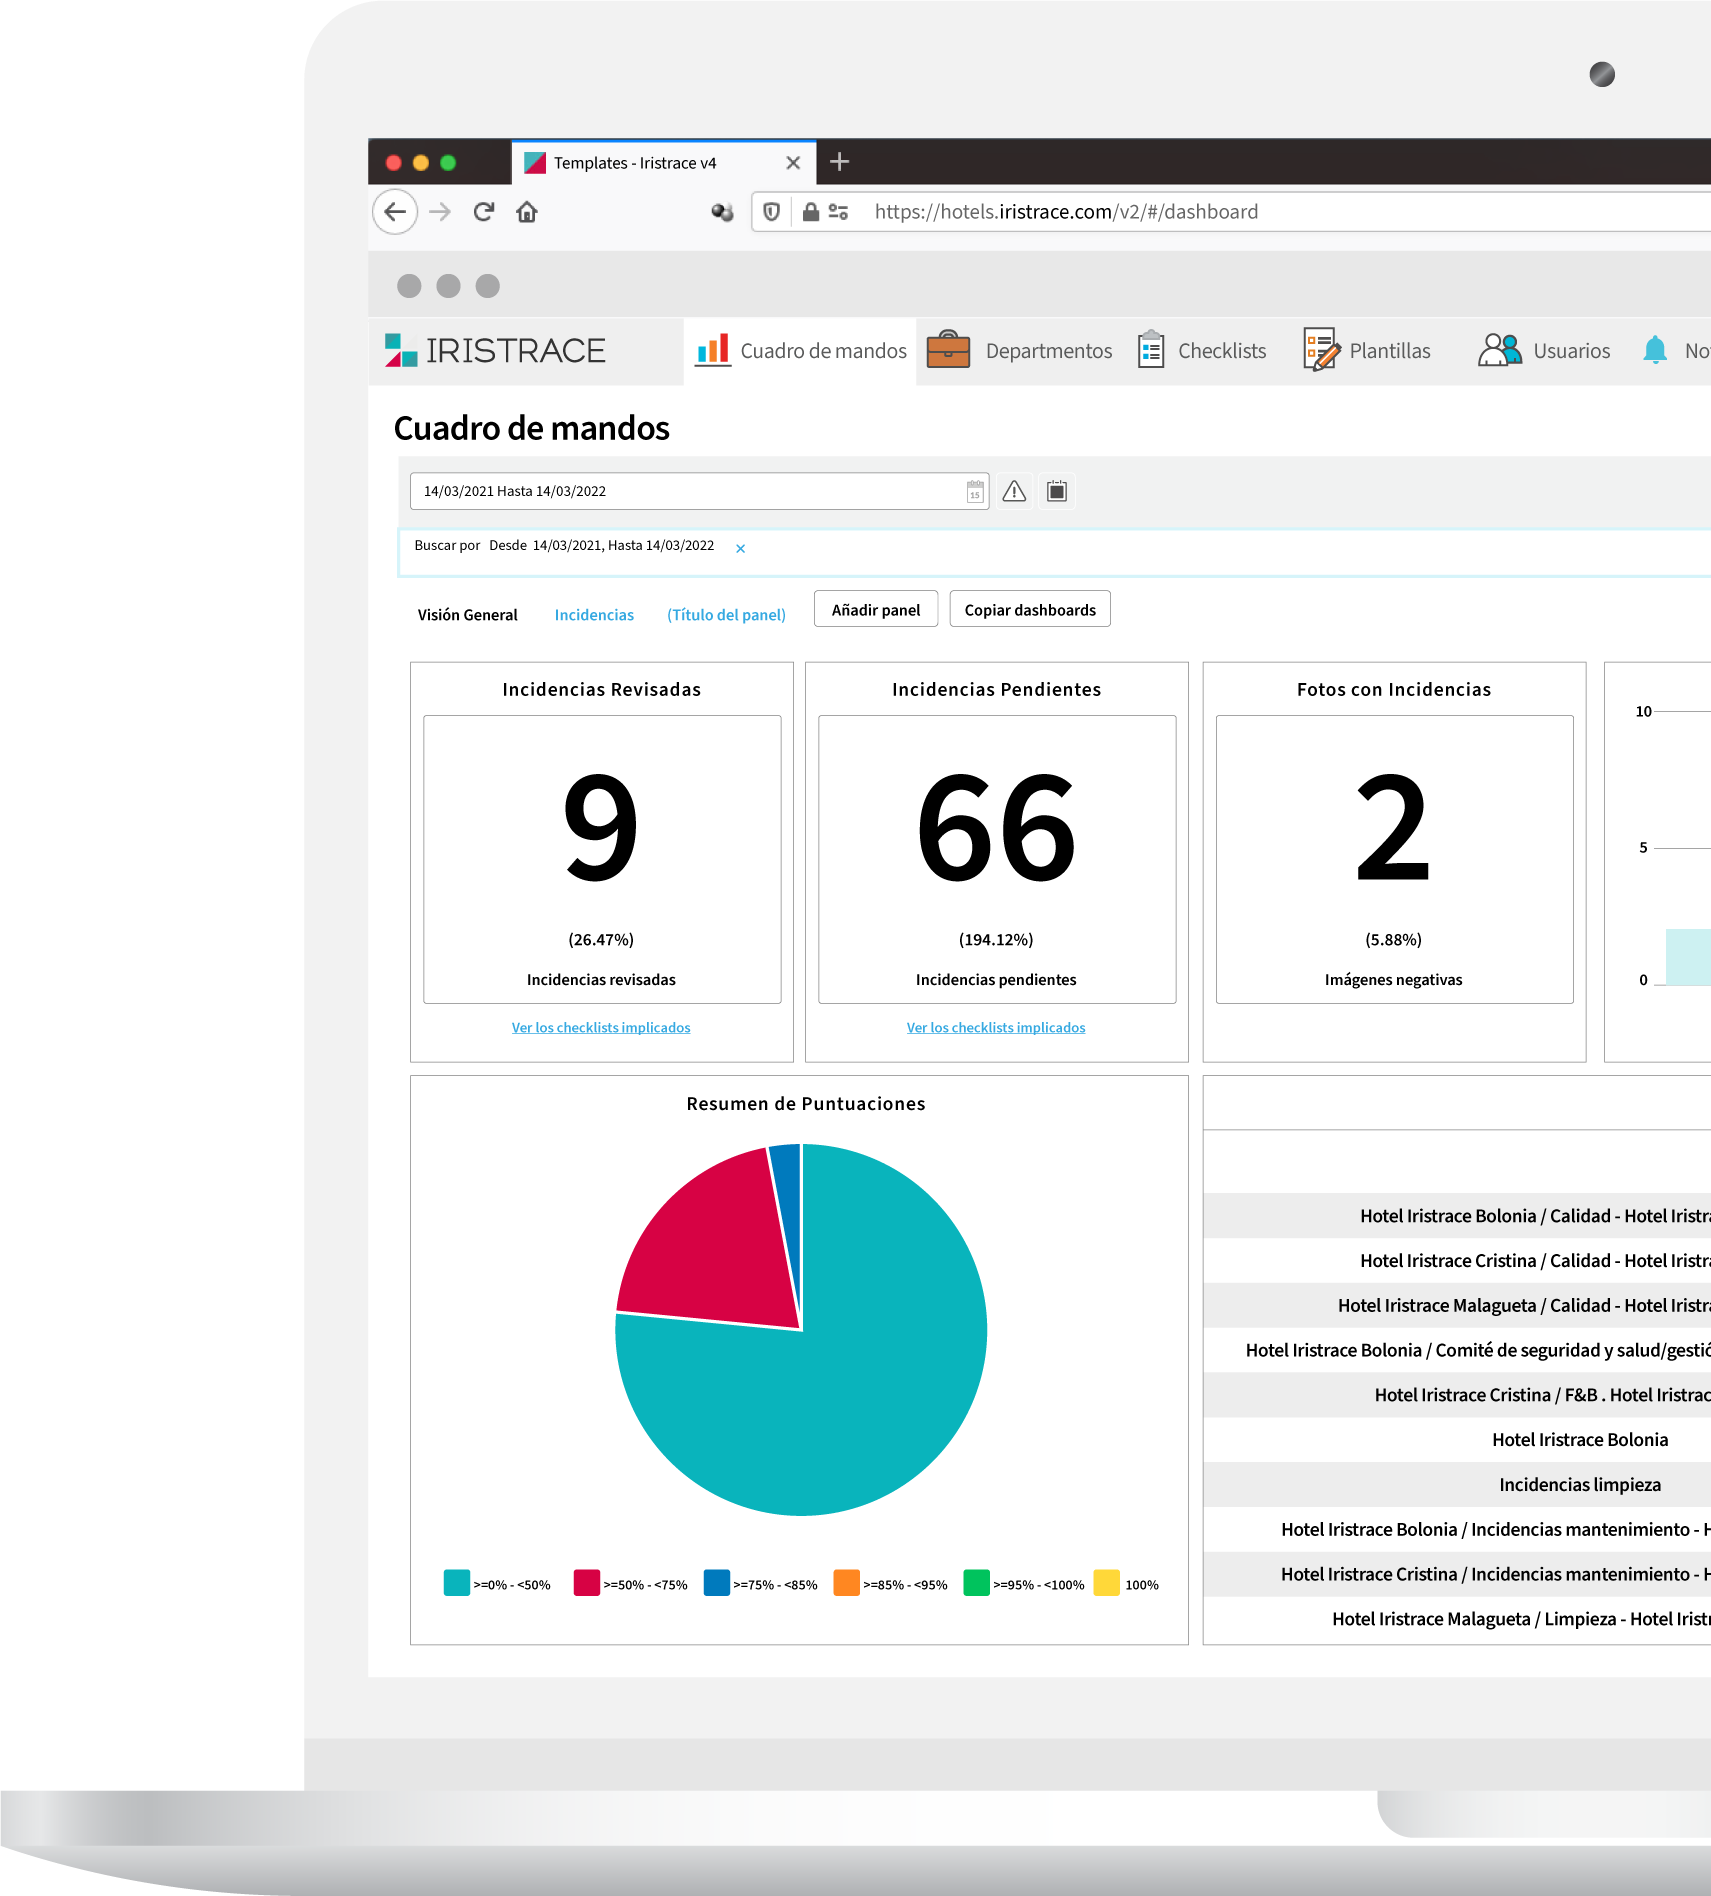
Task: Click the green >=95% - <100% legend swatch
Action: [977, 1583]
